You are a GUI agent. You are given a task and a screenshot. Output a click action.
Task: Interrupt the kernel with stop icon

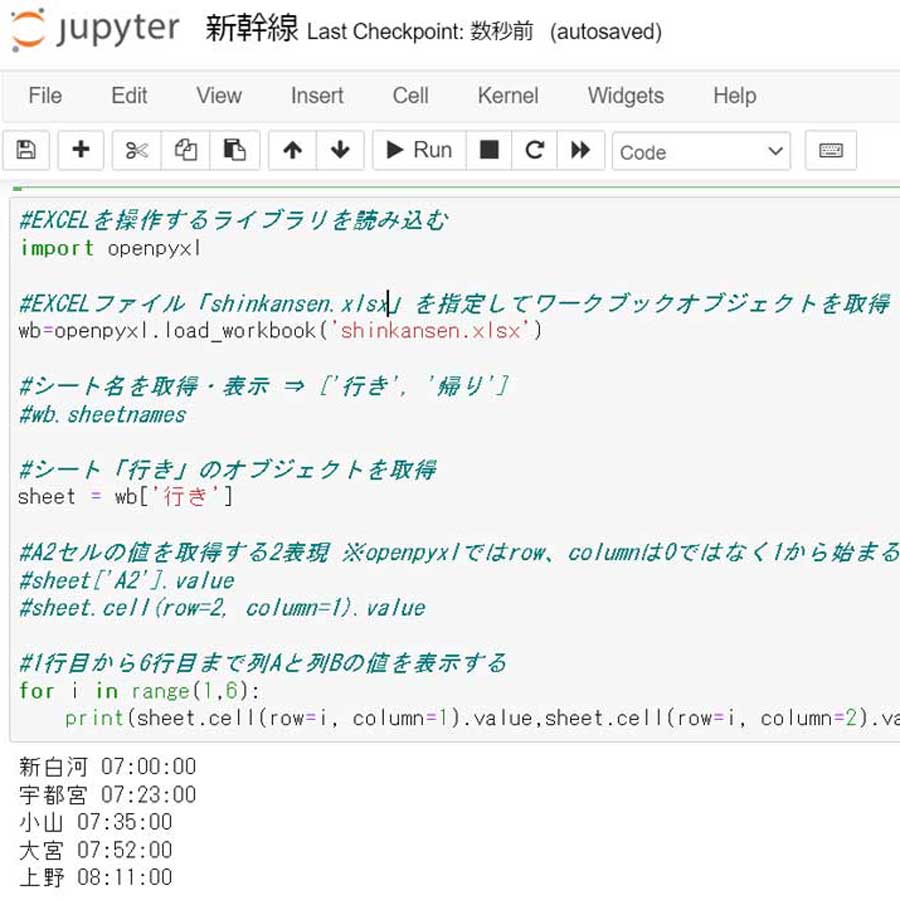[489, 150]
